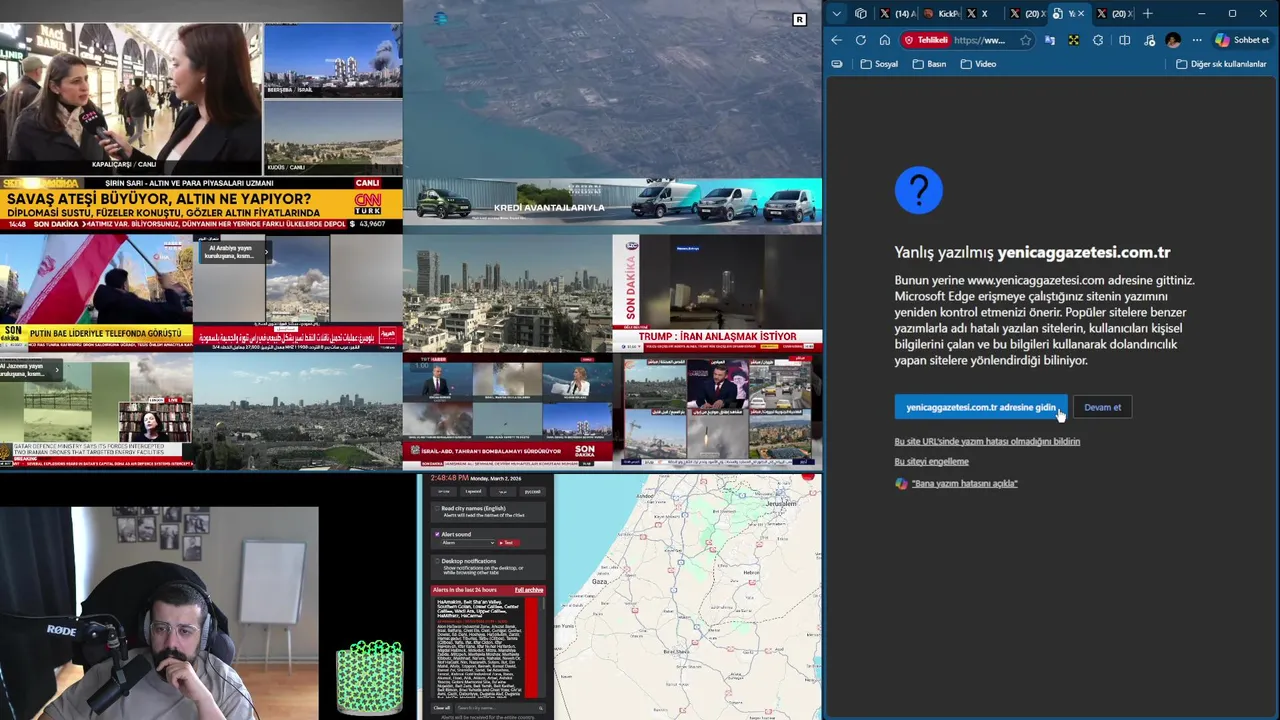The width and height of the screenshot is (1280, 720).
Task: Enable "Read city names (English)" checkbox
Action: point(437,509)
